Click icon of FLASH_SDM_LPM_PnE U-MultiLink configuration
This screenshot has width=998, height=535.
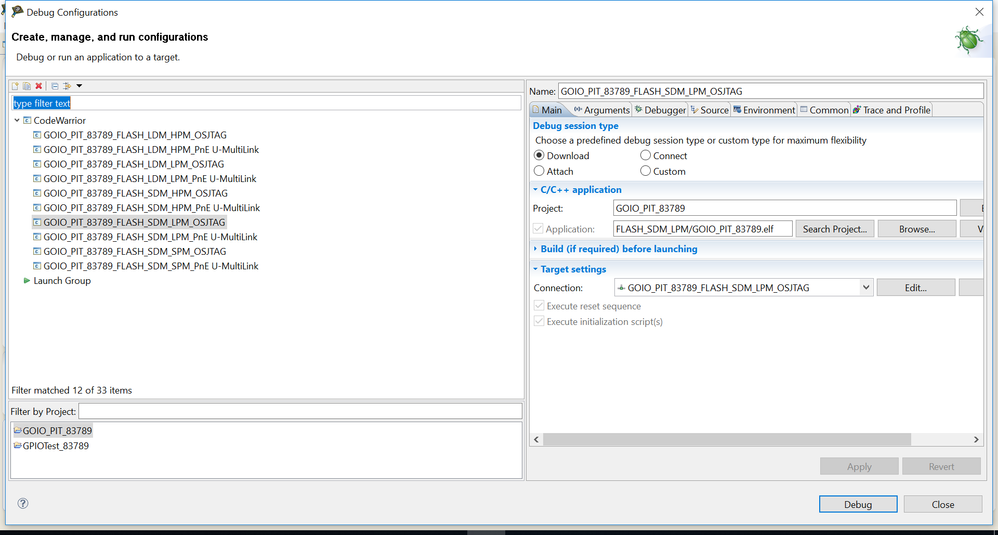point(37,237)
